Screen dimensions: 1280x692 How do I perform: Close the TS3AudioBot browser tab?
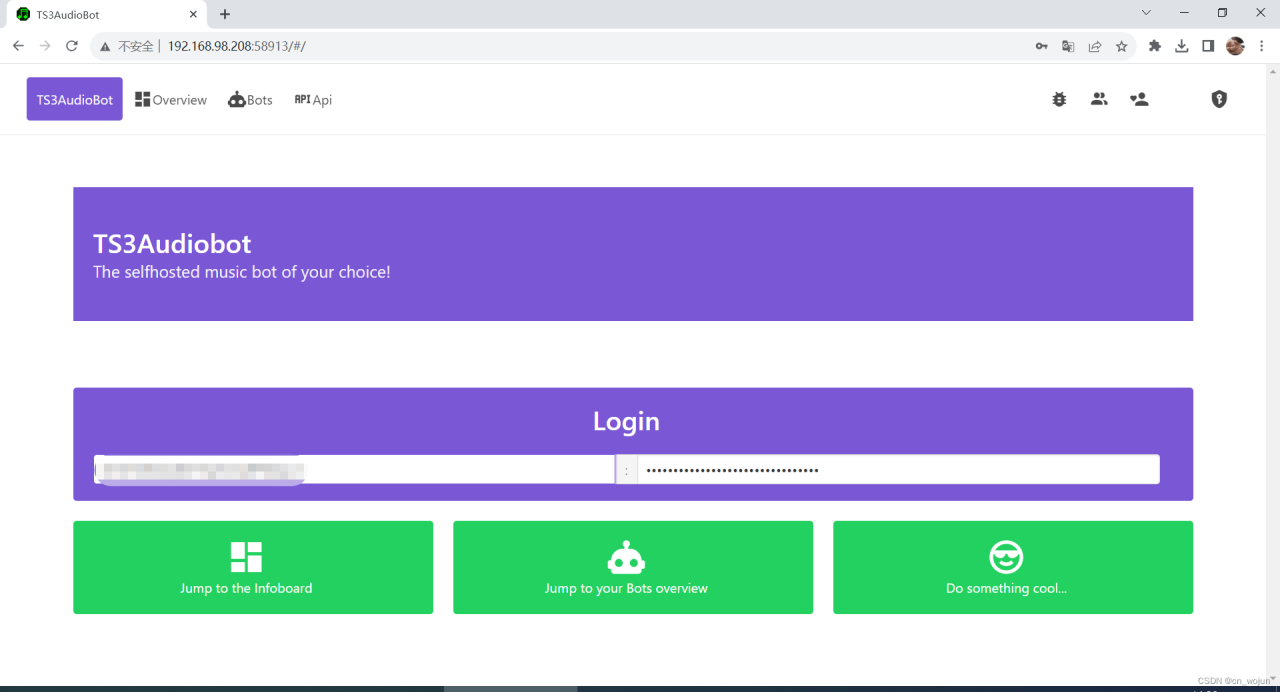(x=193, y=15)
